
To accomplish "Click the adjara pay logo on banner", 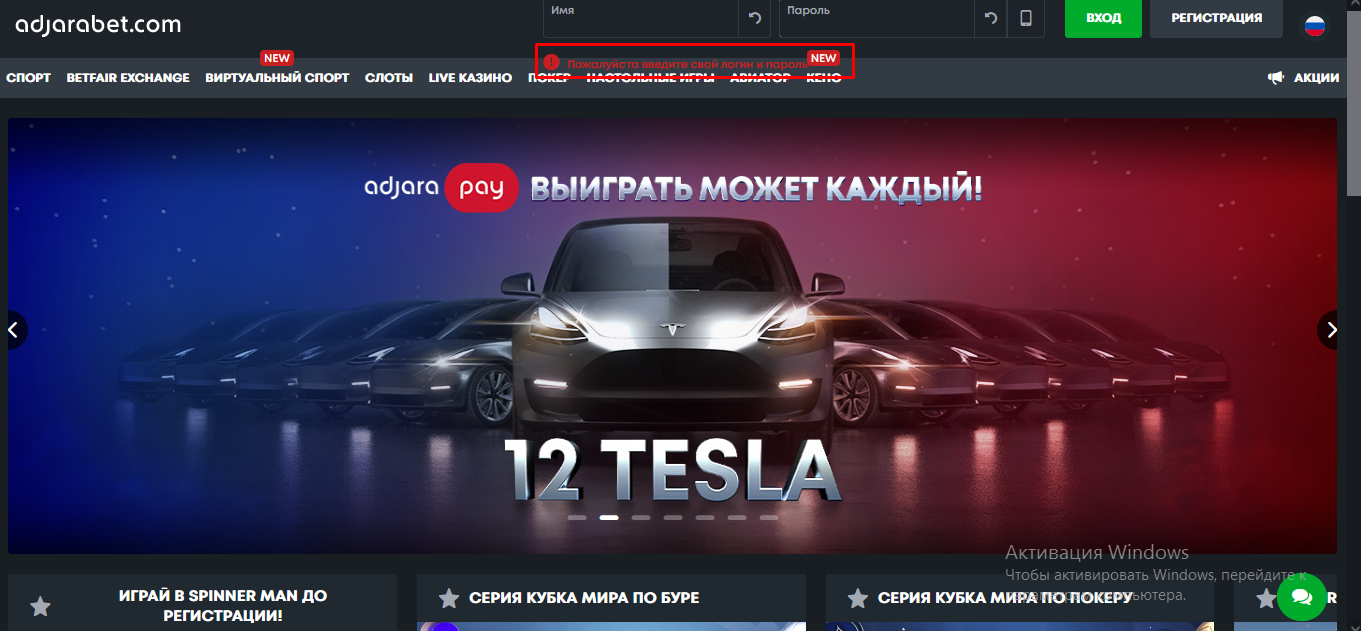I will (441, 187).
